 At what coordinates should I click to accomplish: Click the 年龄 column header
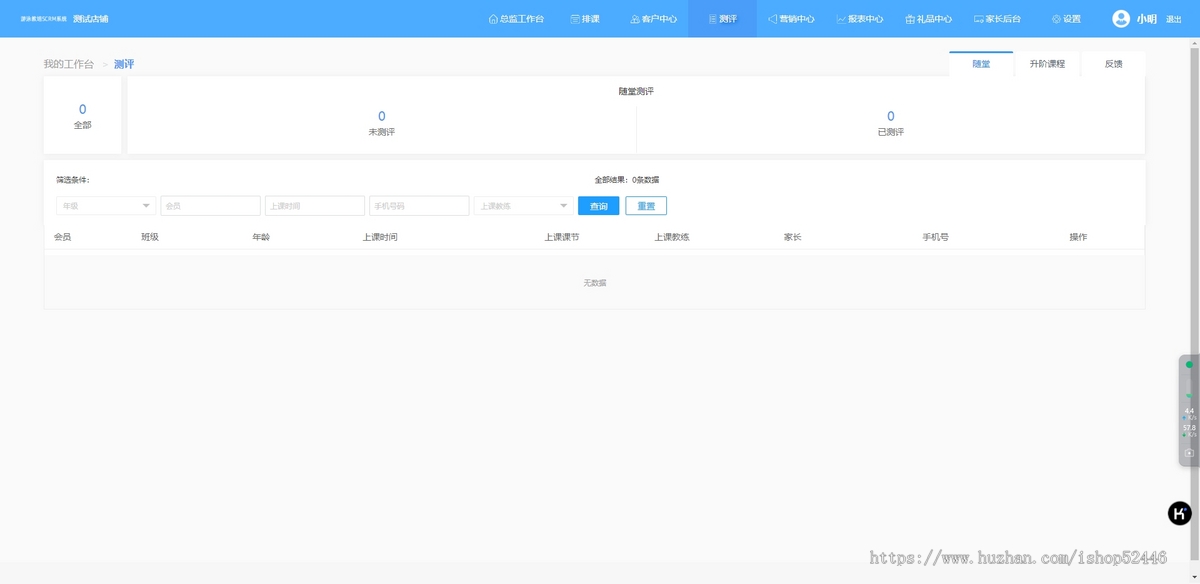[x=261, y=237]
